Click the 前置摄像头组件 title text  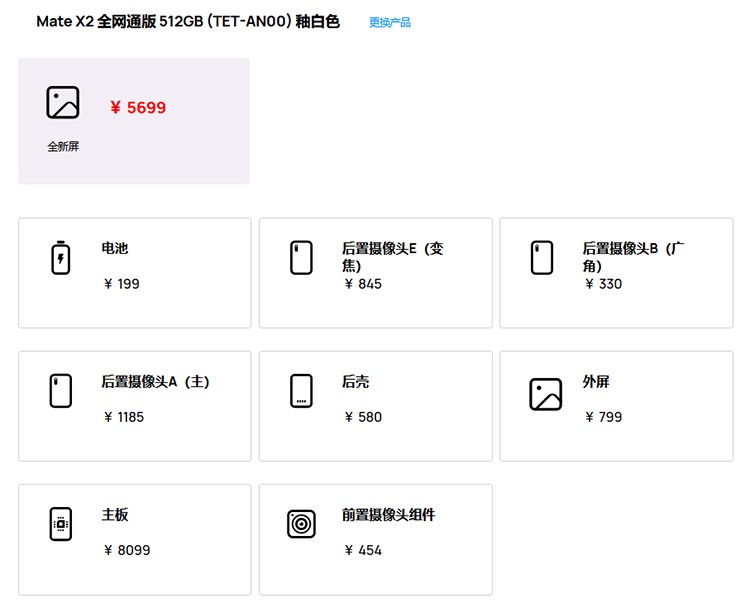388,515
